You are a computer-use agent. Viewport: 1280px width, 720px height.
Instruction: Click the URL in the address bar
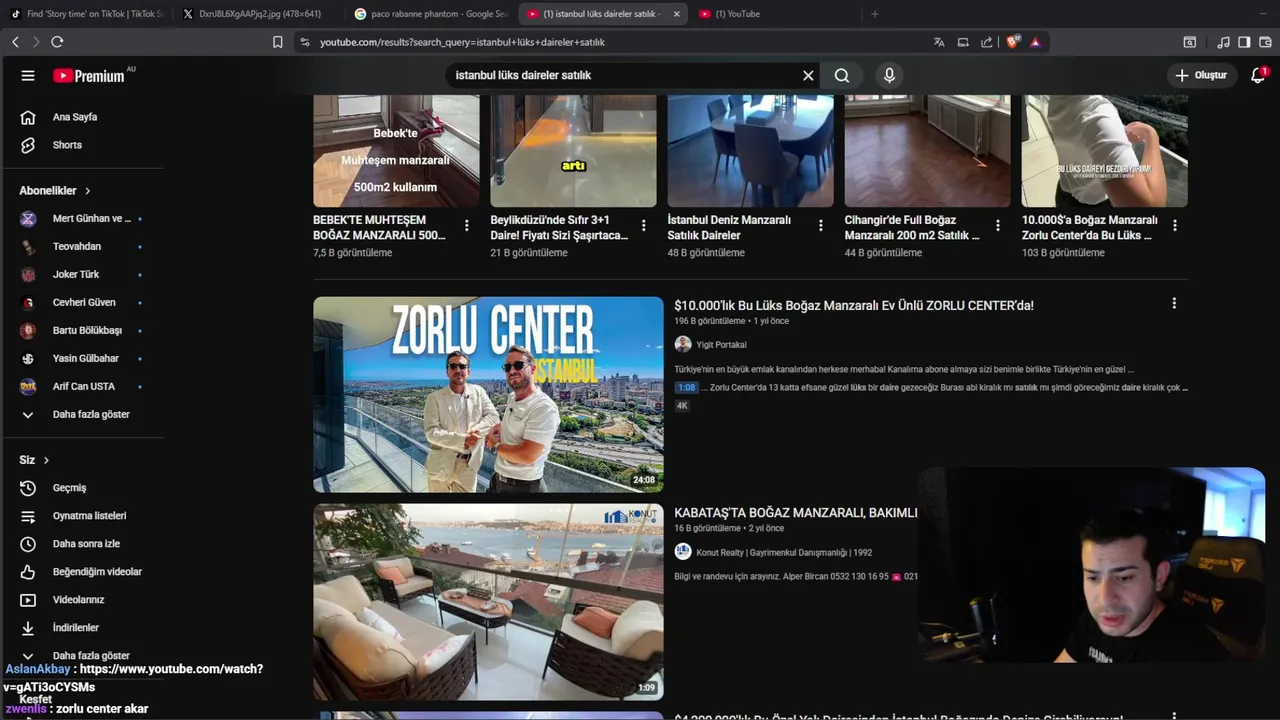point(462,42)
